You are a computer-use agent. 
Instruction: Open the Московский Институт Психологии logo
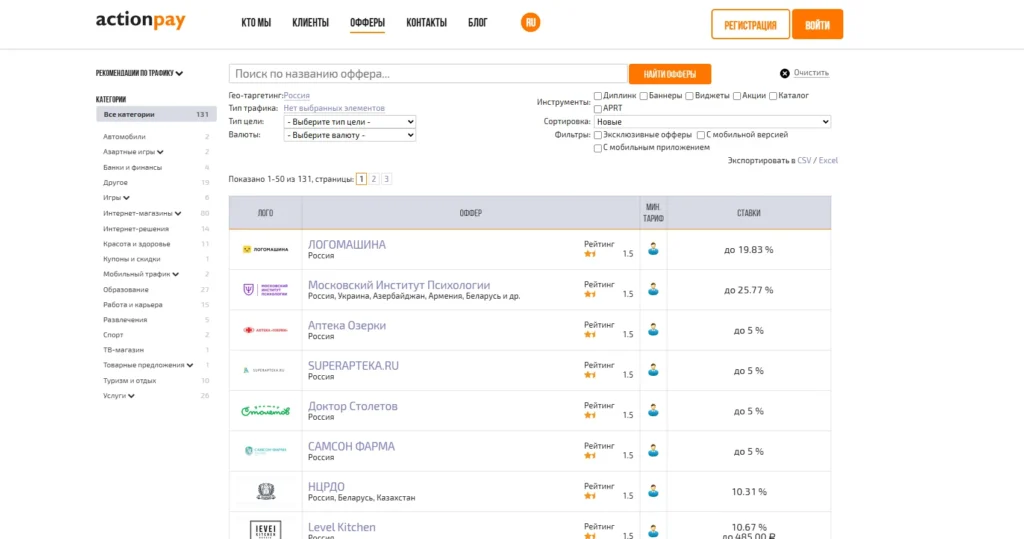click(x=265, y=289)
